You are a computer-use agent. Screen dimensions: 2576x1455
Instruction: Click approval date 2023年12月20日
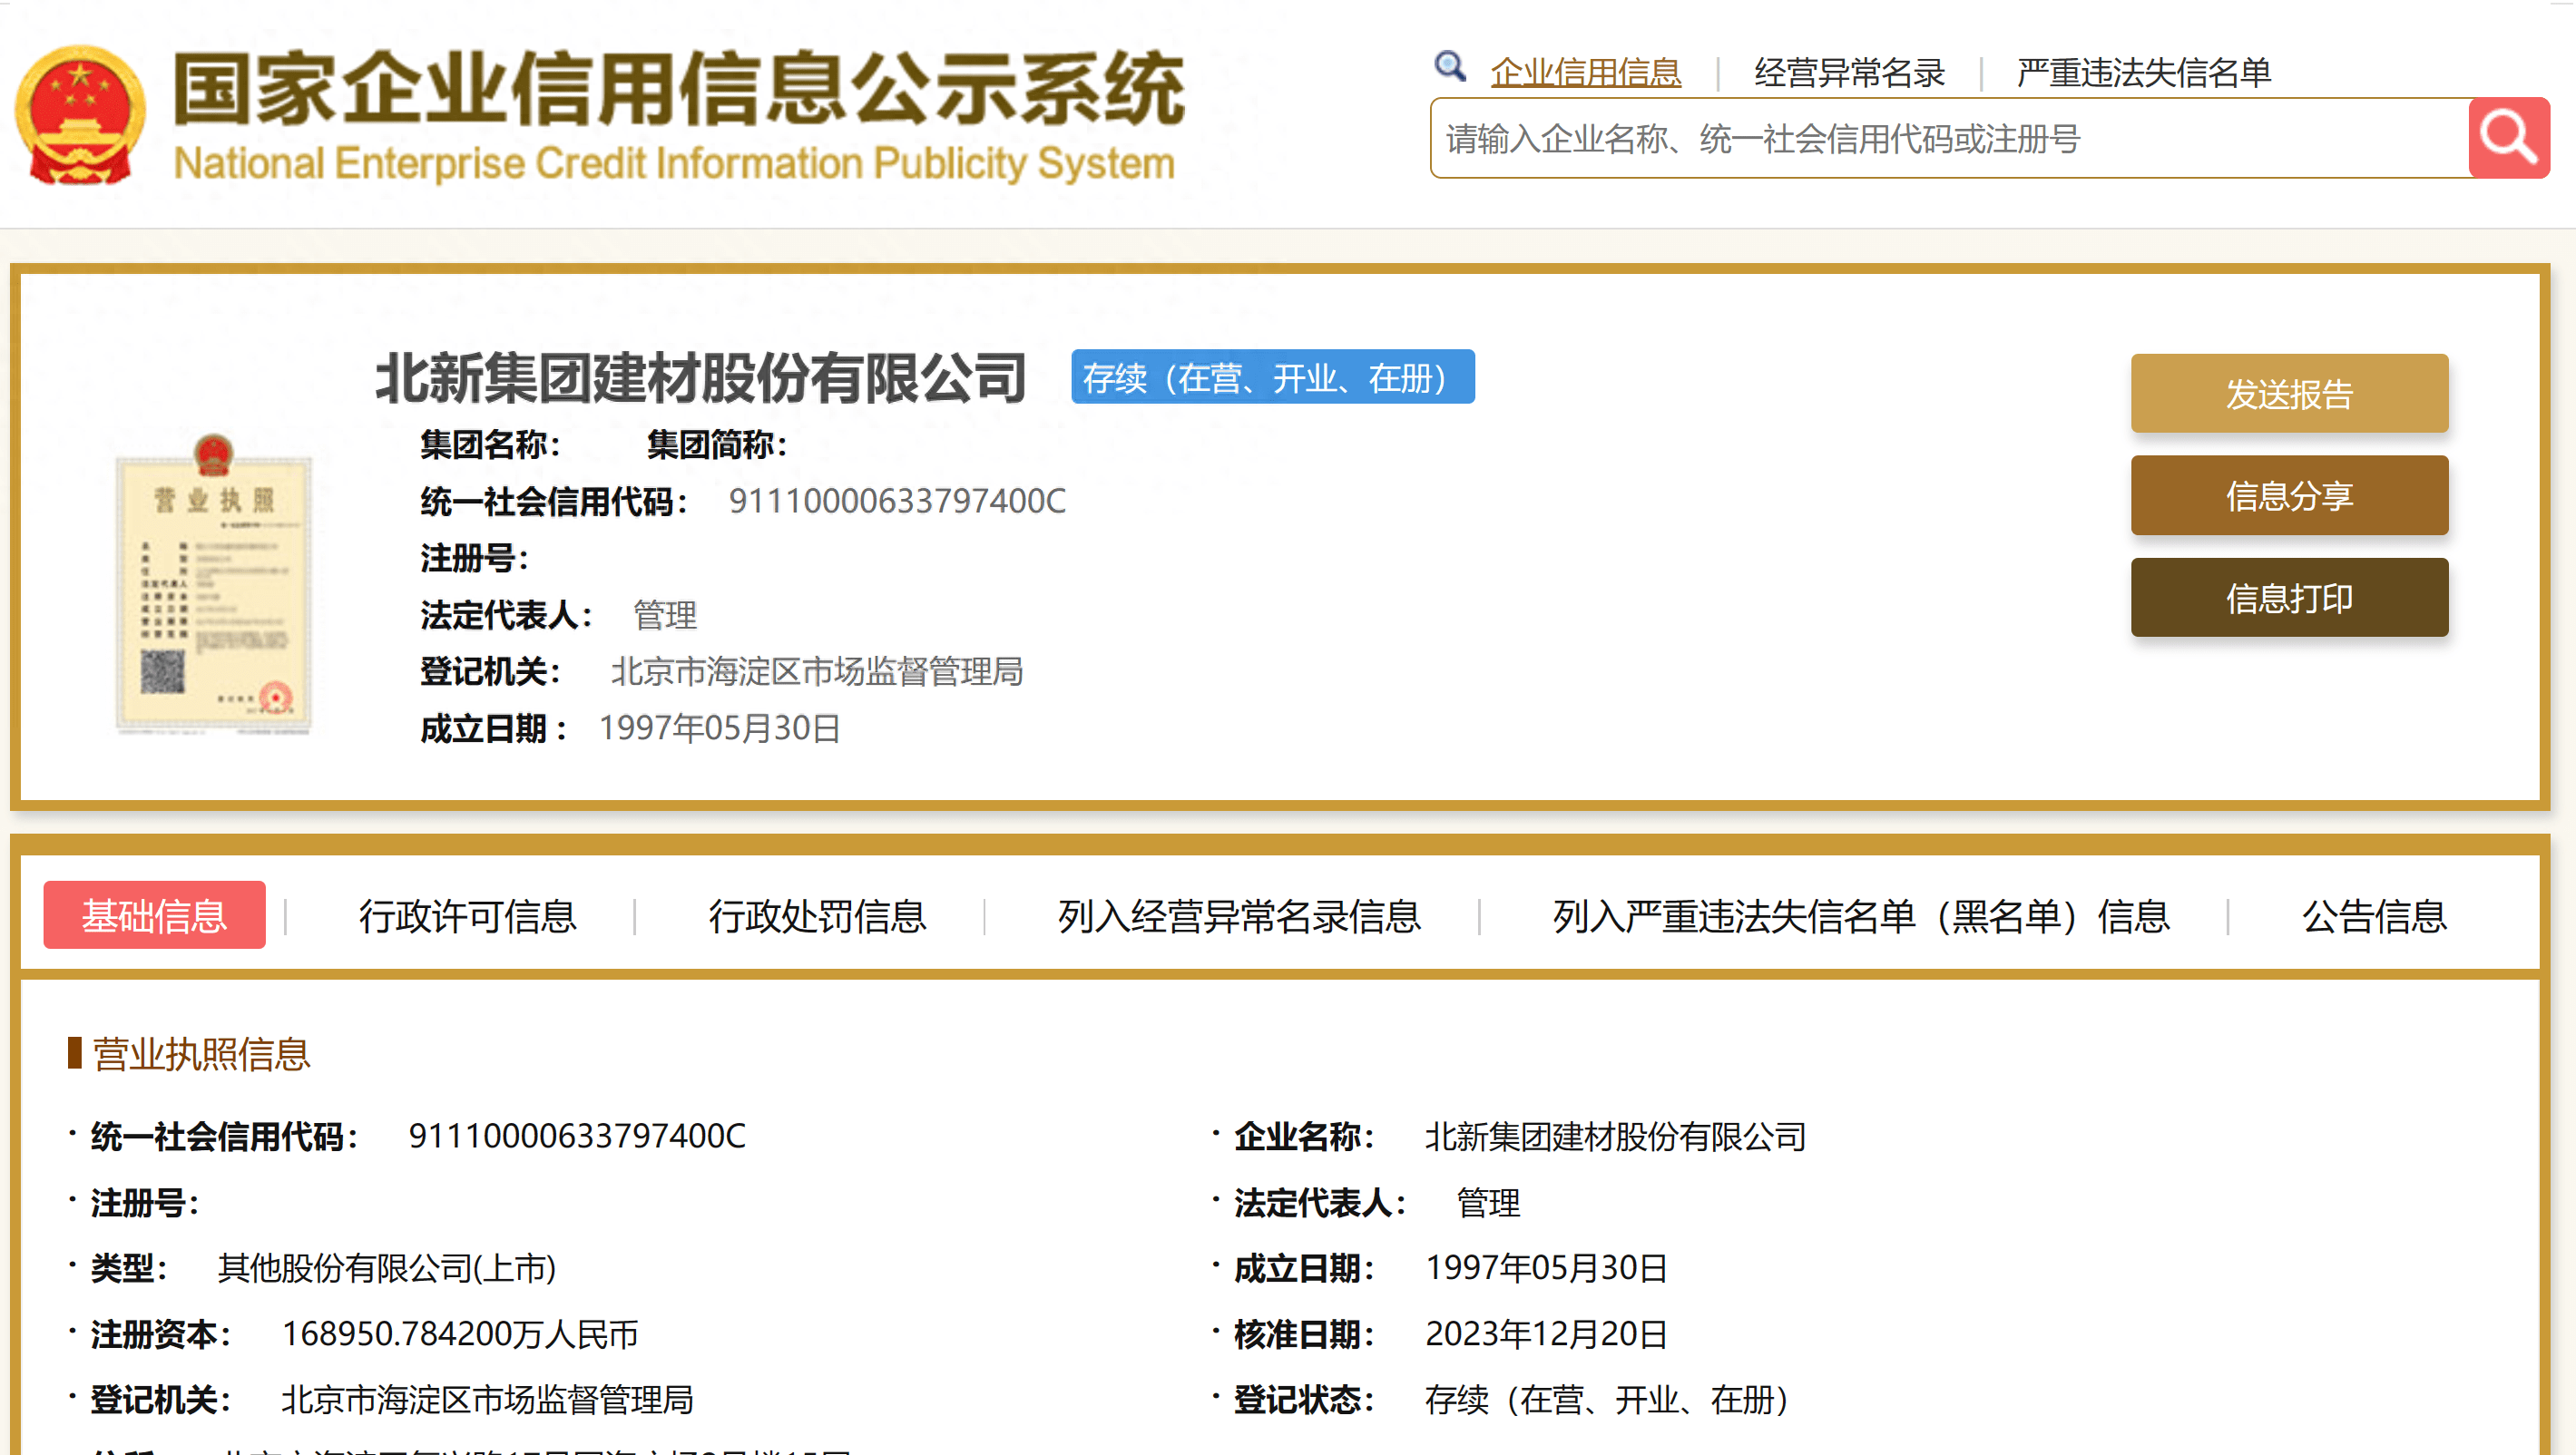1546,1334
